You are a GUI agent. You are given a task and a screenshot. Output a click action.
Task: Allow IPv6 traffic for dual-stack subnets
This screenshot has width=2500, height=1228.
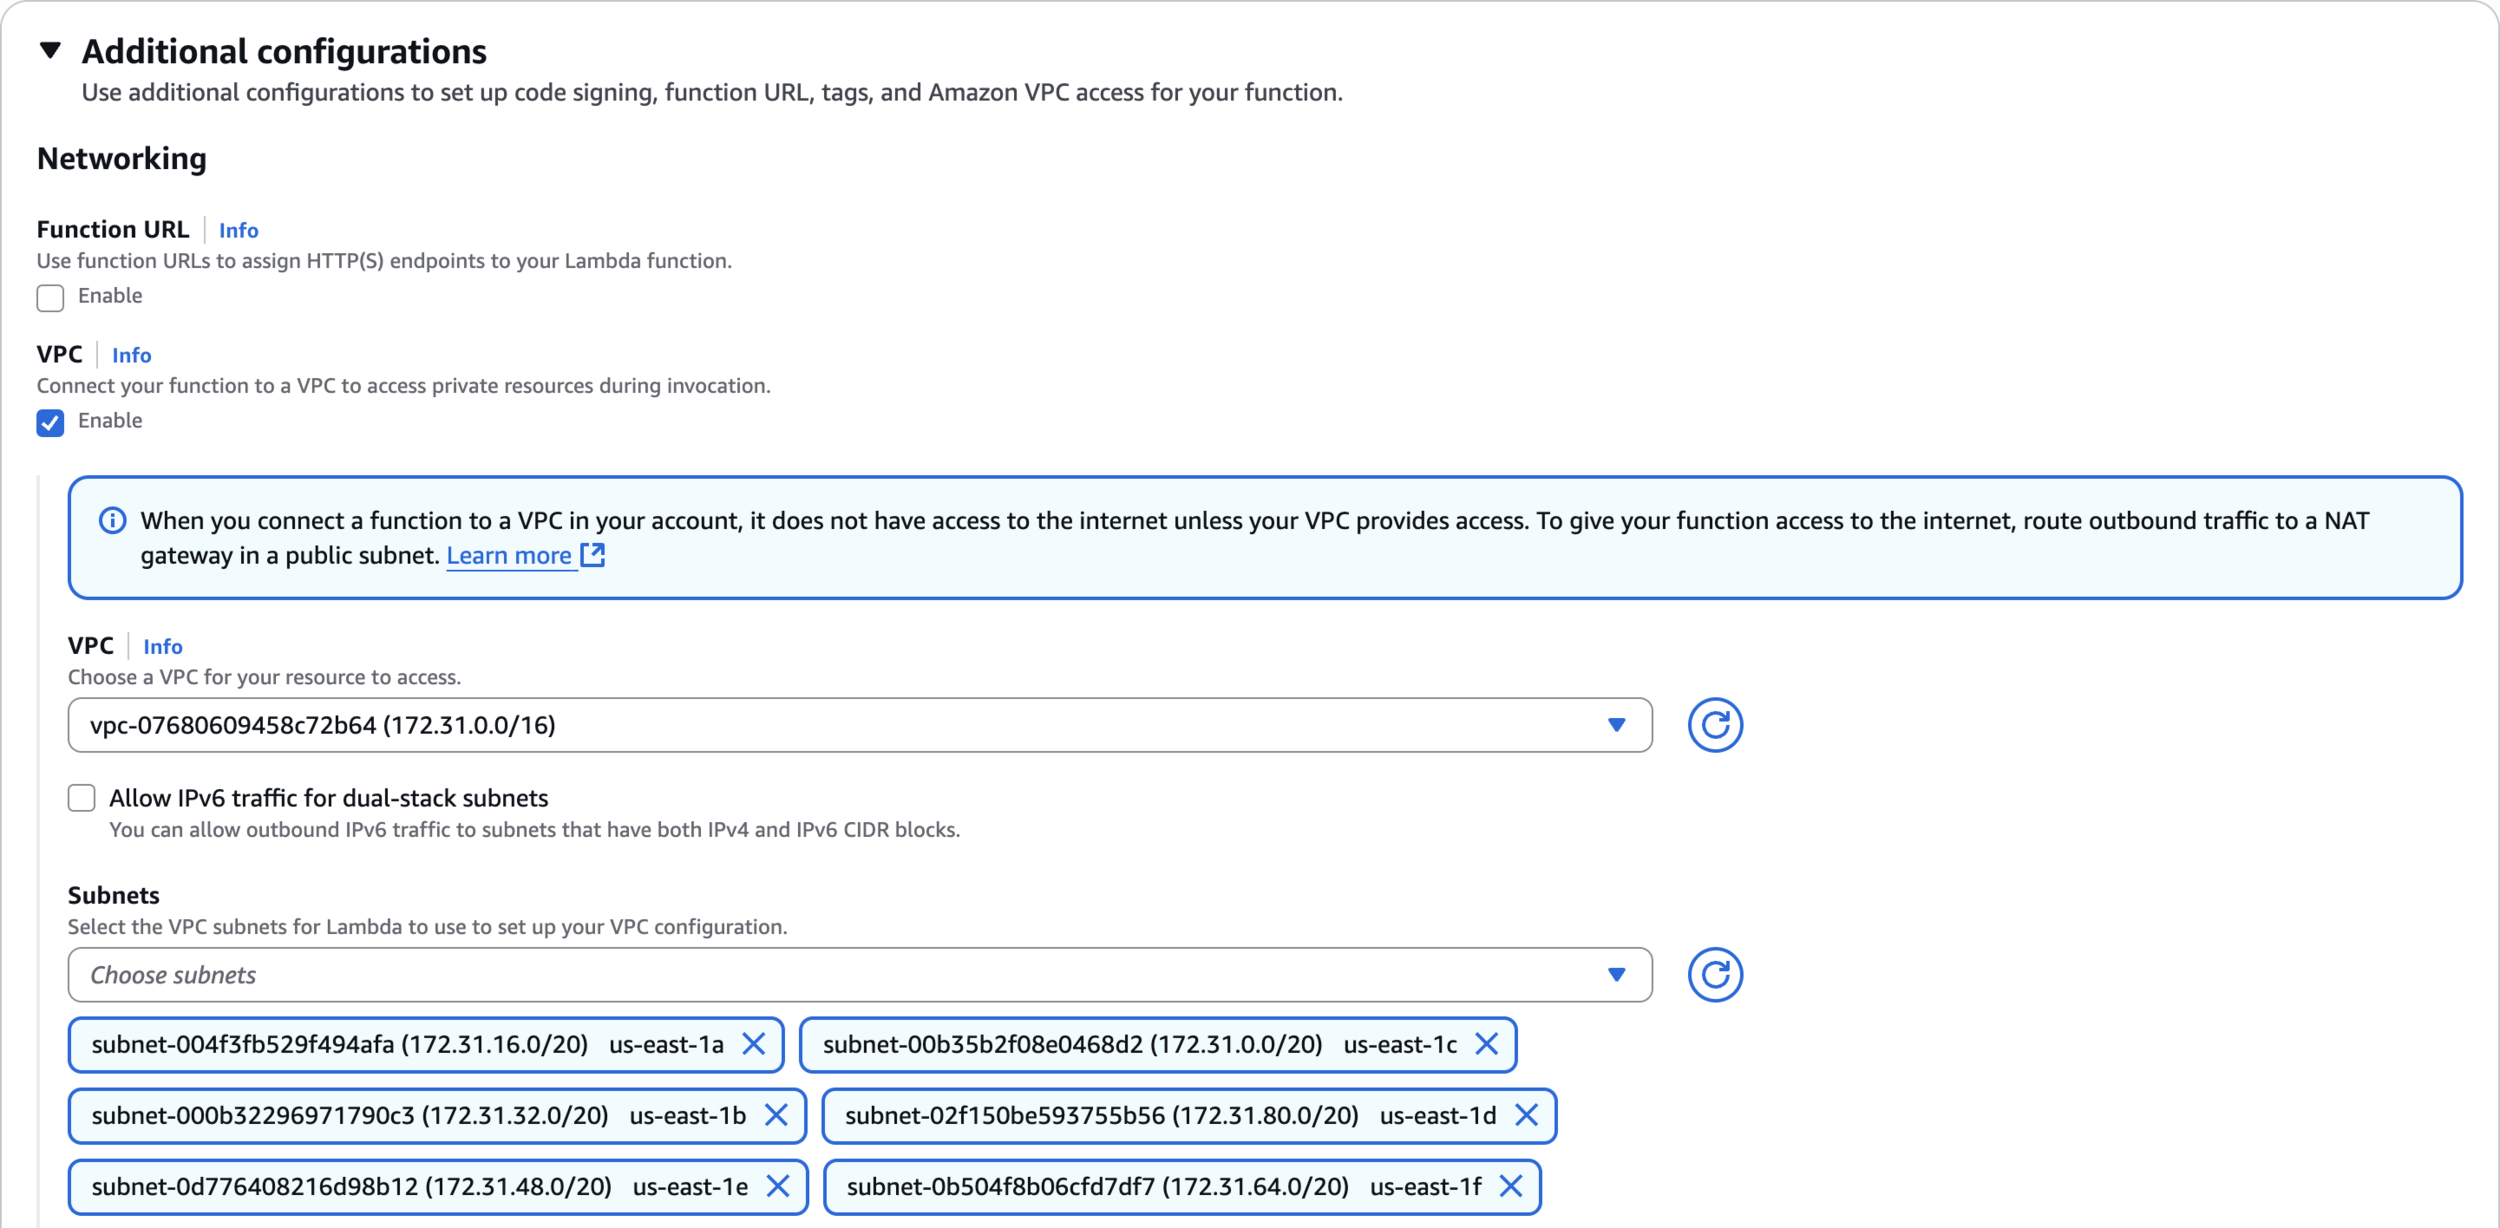[x=82, y=798]
